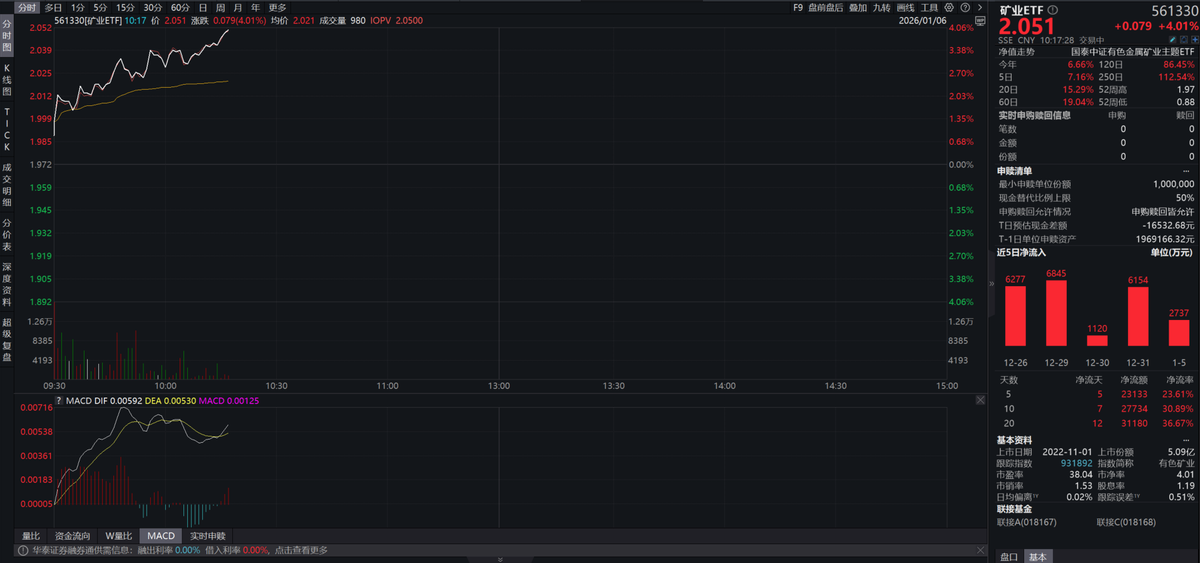Switch to the 5分 minute chart
1200x563 pixels.
coord(101,7)
